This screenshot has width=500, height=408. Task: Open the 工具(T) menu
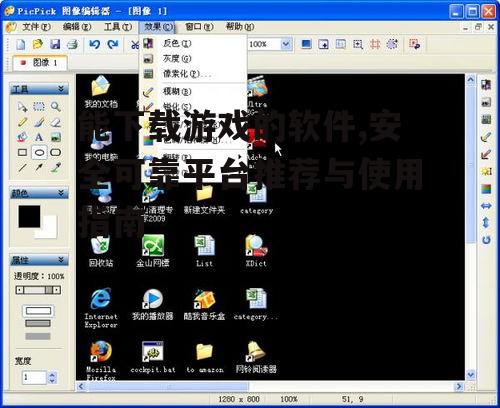click(x=118, y=27)
